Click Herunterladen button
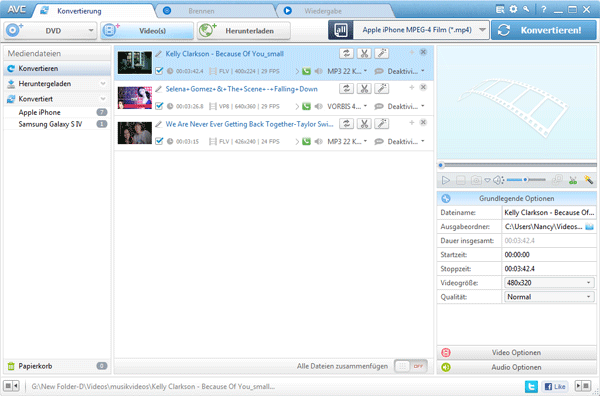600x396 pixels. click(x=244, y=31)
